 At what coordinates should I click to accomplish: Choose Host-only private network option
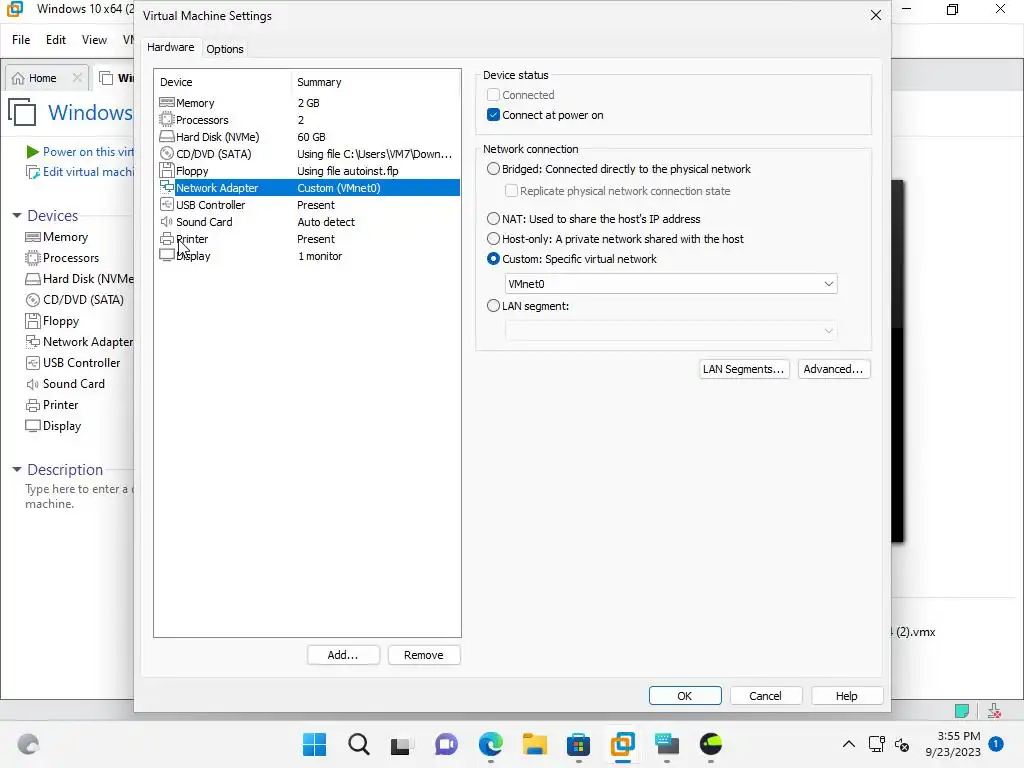click(493, 239)
